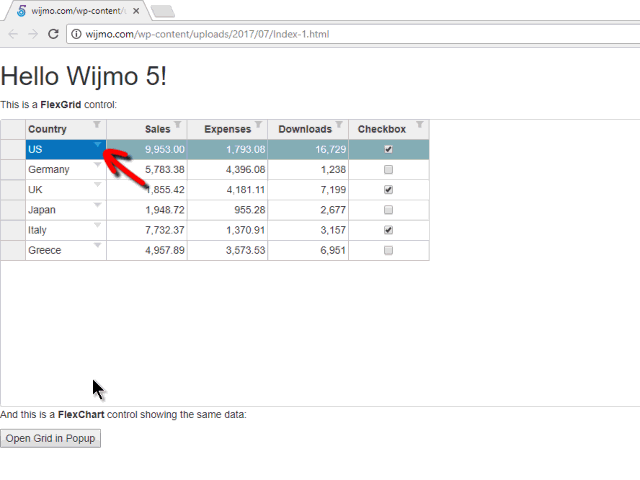This screenshot has height=480, width=640.
Task: Sort by clicking the Downloads column header
Action: coord(304,129)
